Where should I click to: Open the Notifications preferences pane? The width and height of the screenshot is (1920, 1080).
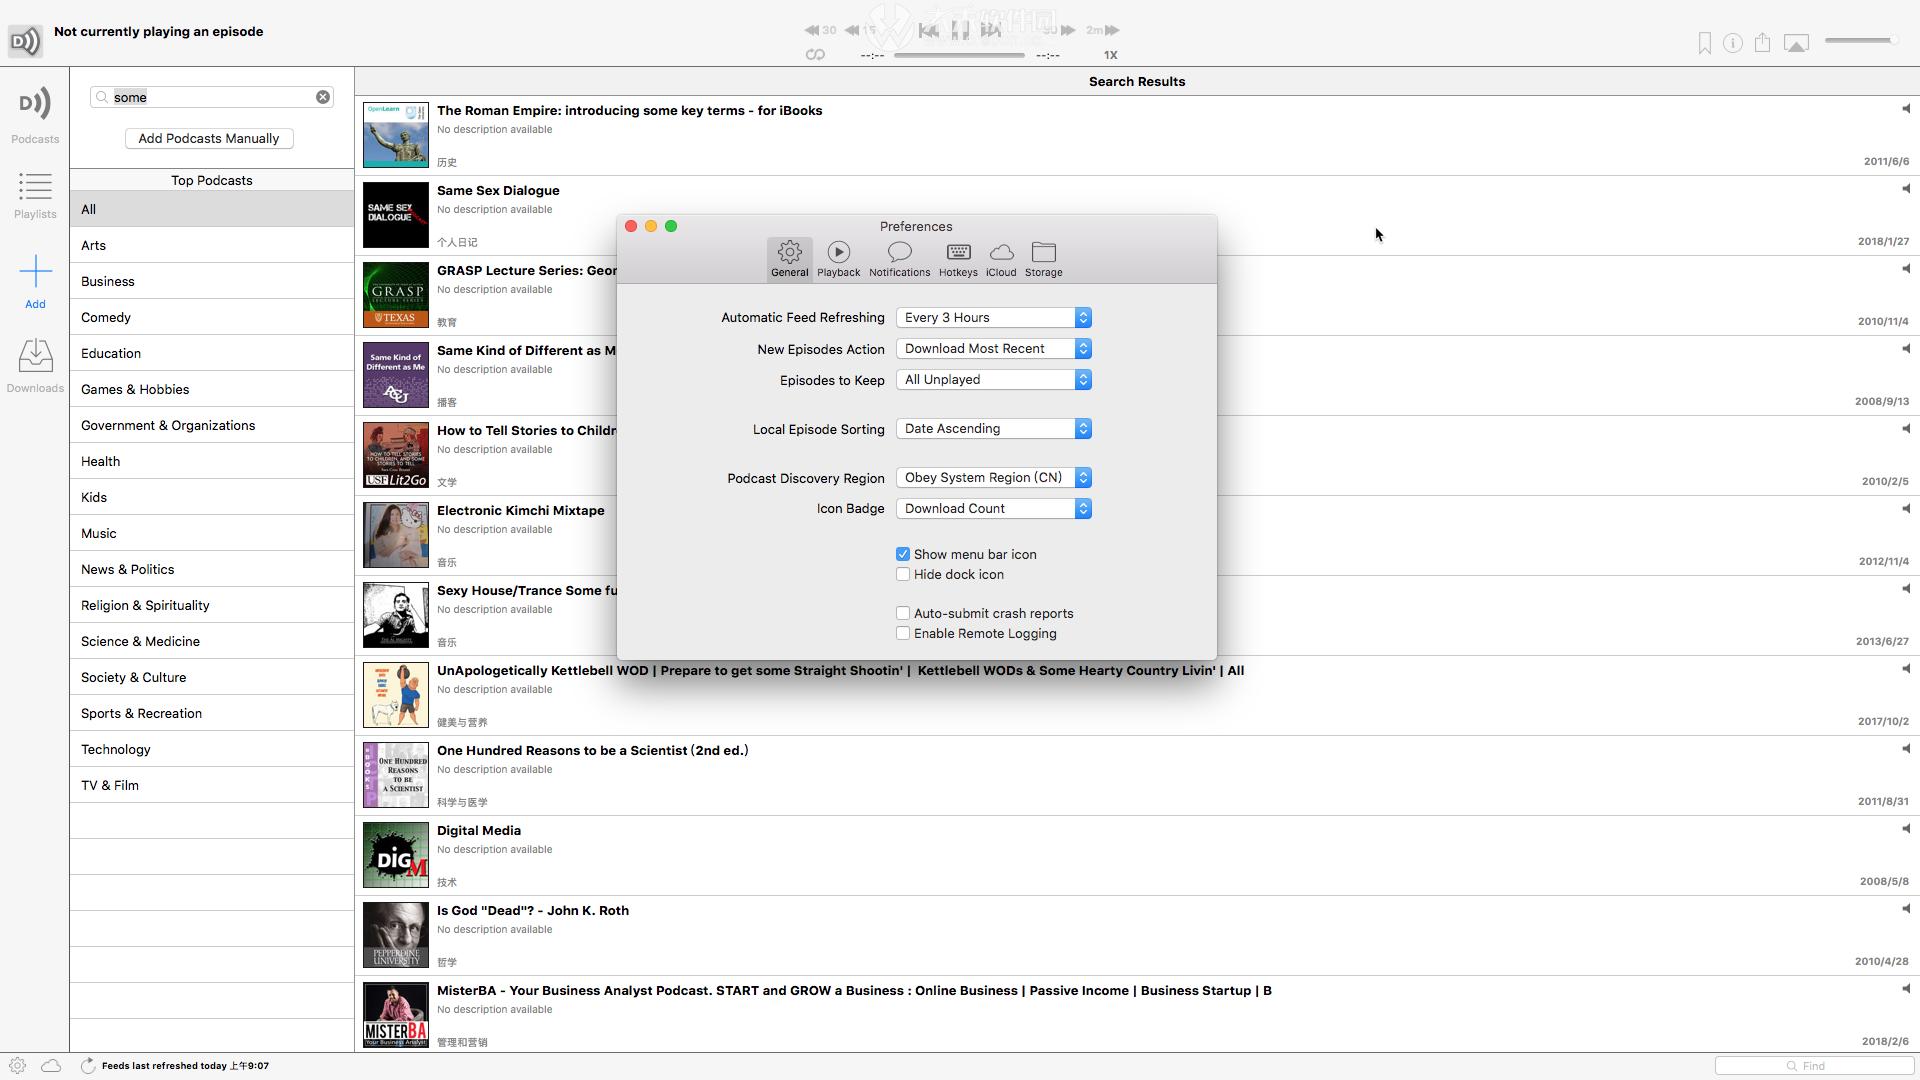[899, 258]
